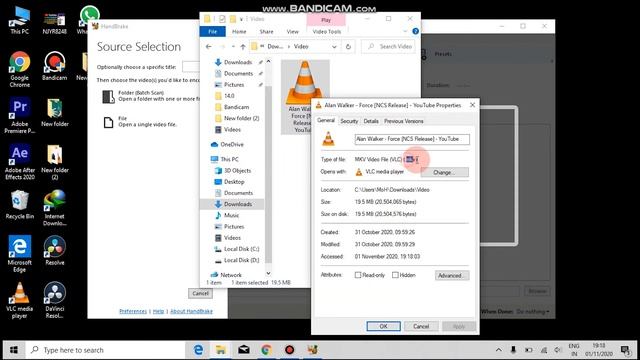
Task: Select OneDrive in navigation pane
Action: pyautogui.click(x=231, y=144)
